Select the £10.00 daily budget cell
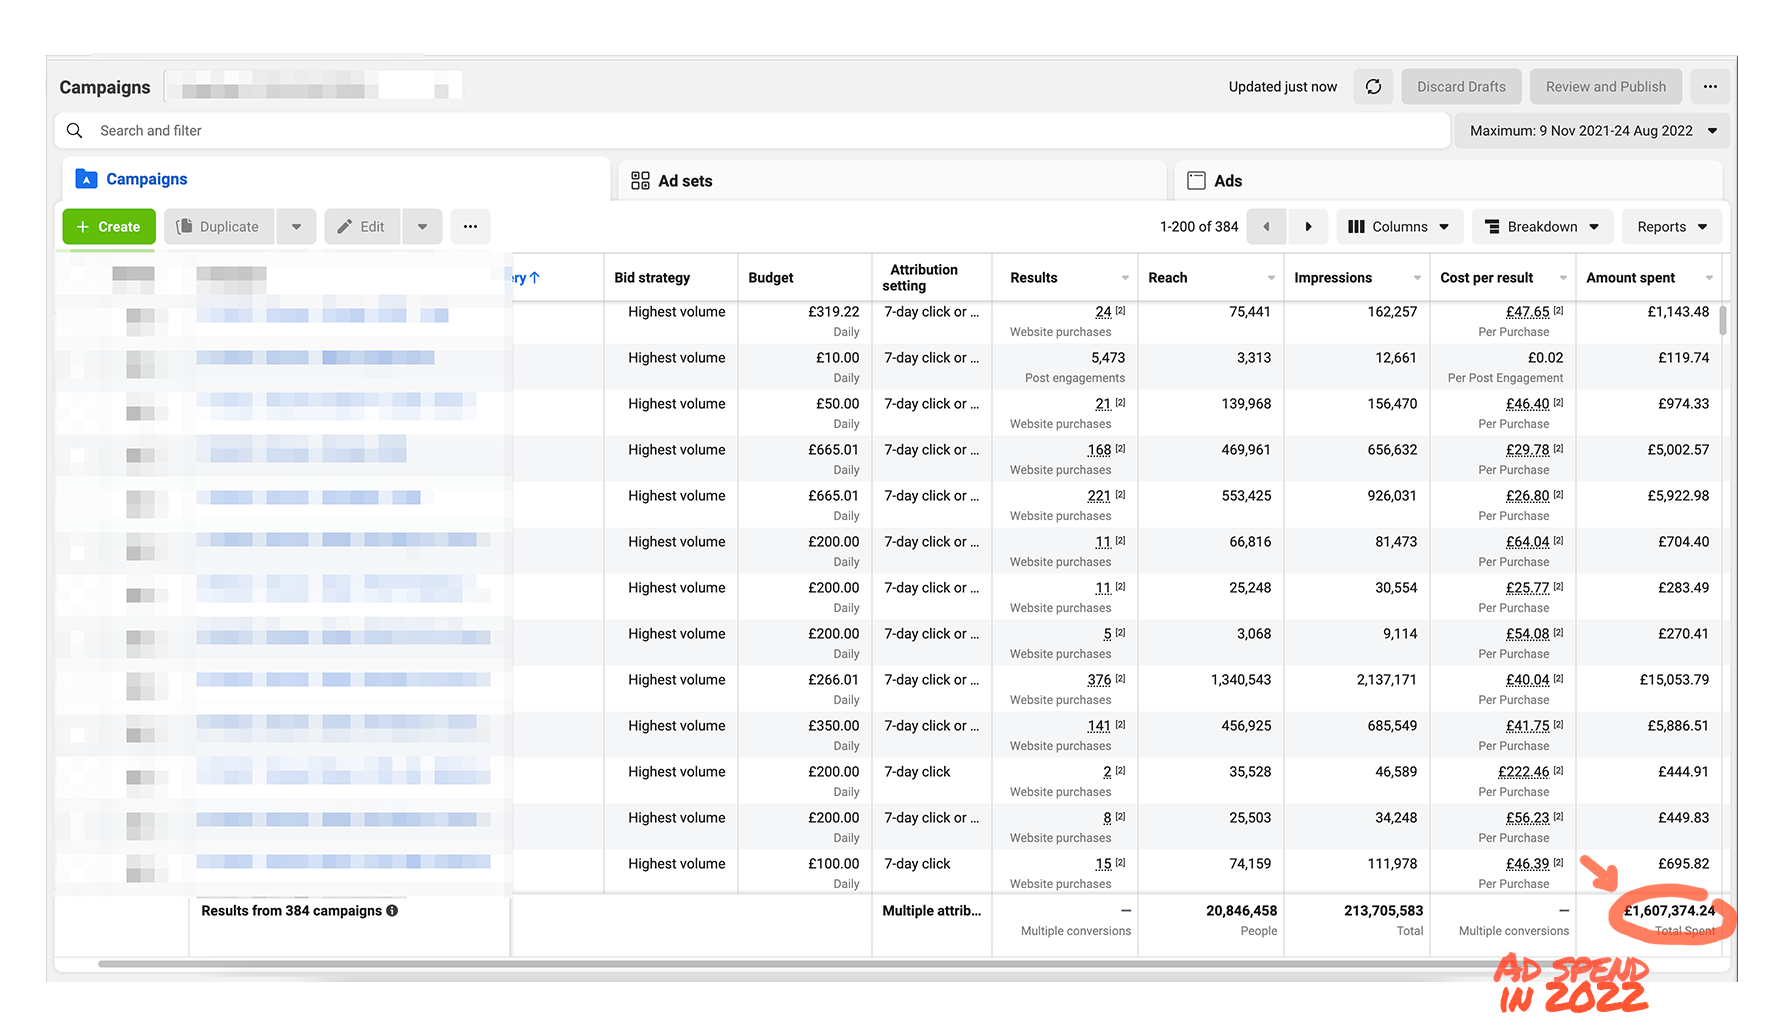Image resolution: width=1782 pixels, height=1034 pixels. tap(805, 367)
